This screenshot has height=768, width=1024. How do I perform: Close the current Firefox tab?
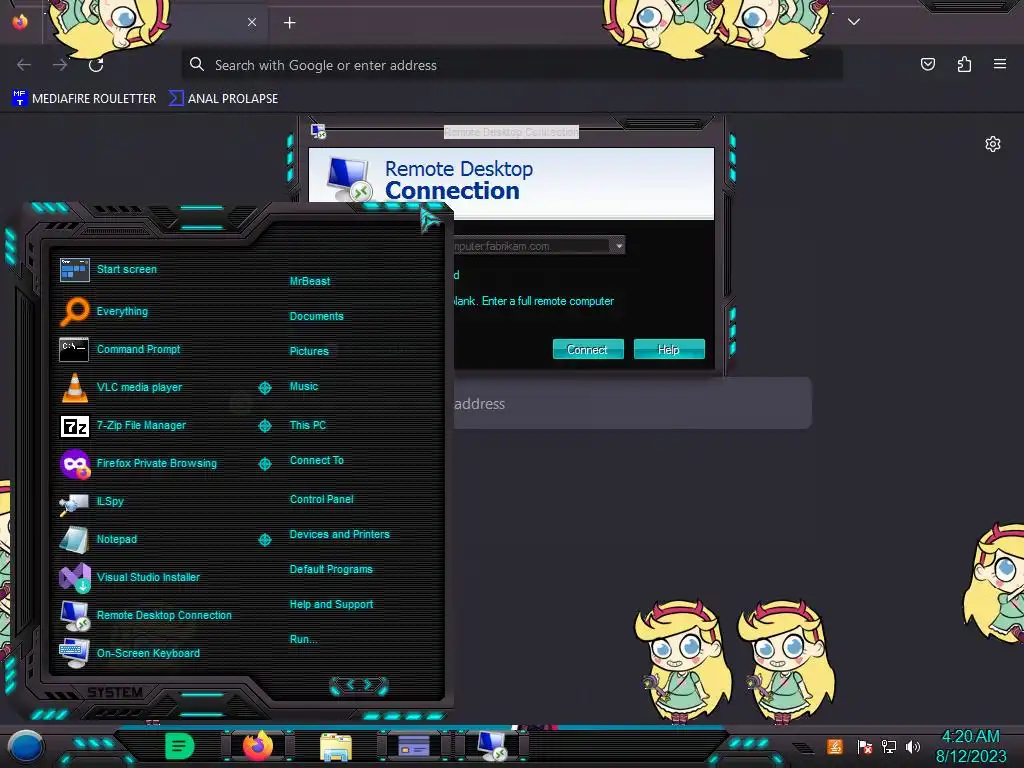coord(252,22)
